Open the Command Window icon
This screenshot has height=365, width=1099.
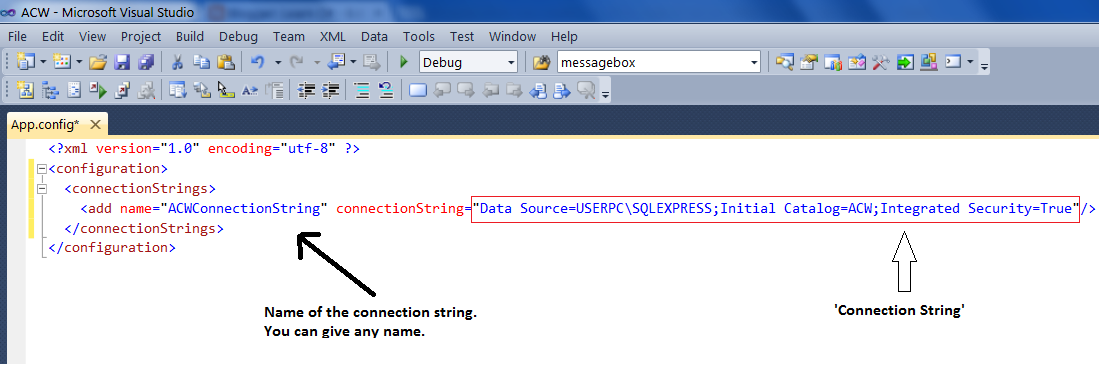tap(953, 62)
